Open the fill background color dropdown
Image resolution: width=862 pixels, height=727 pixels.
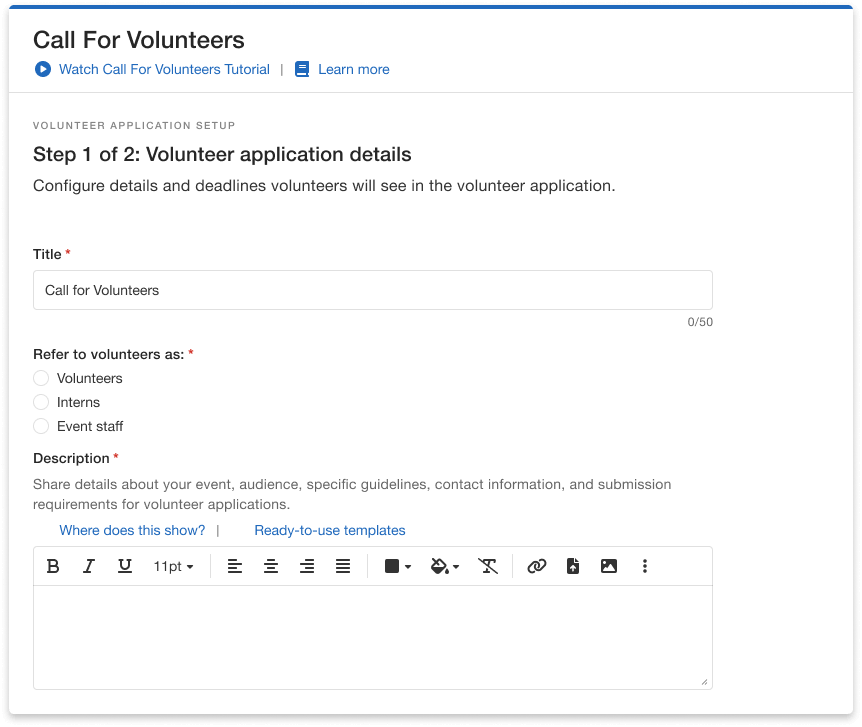click(444, 566)
